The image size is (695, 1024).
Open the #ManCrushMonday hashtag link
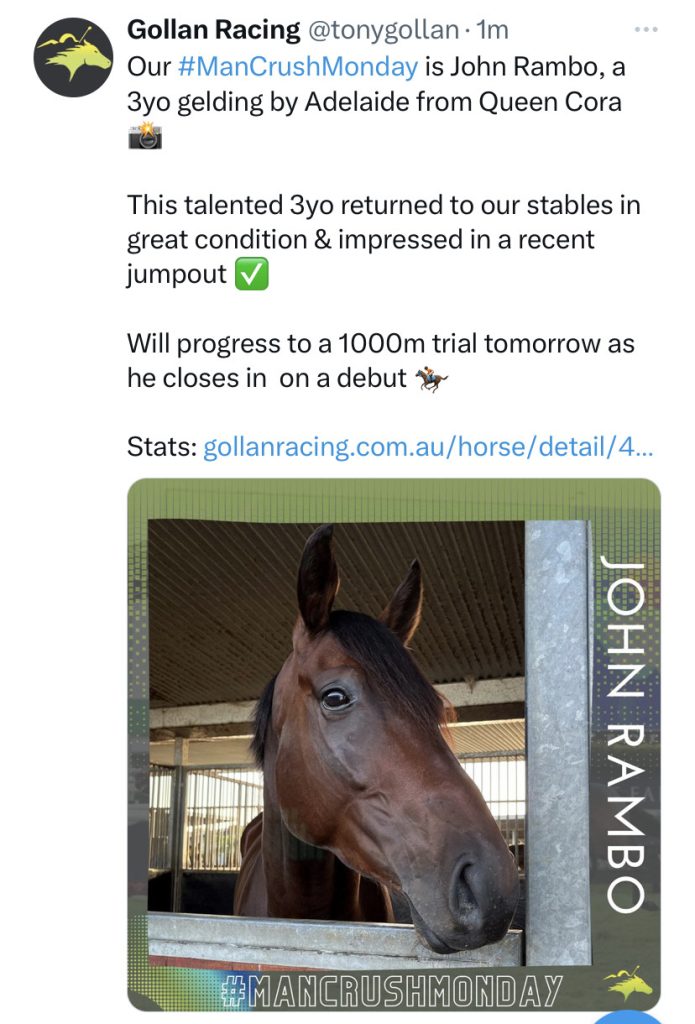(298, 67)
